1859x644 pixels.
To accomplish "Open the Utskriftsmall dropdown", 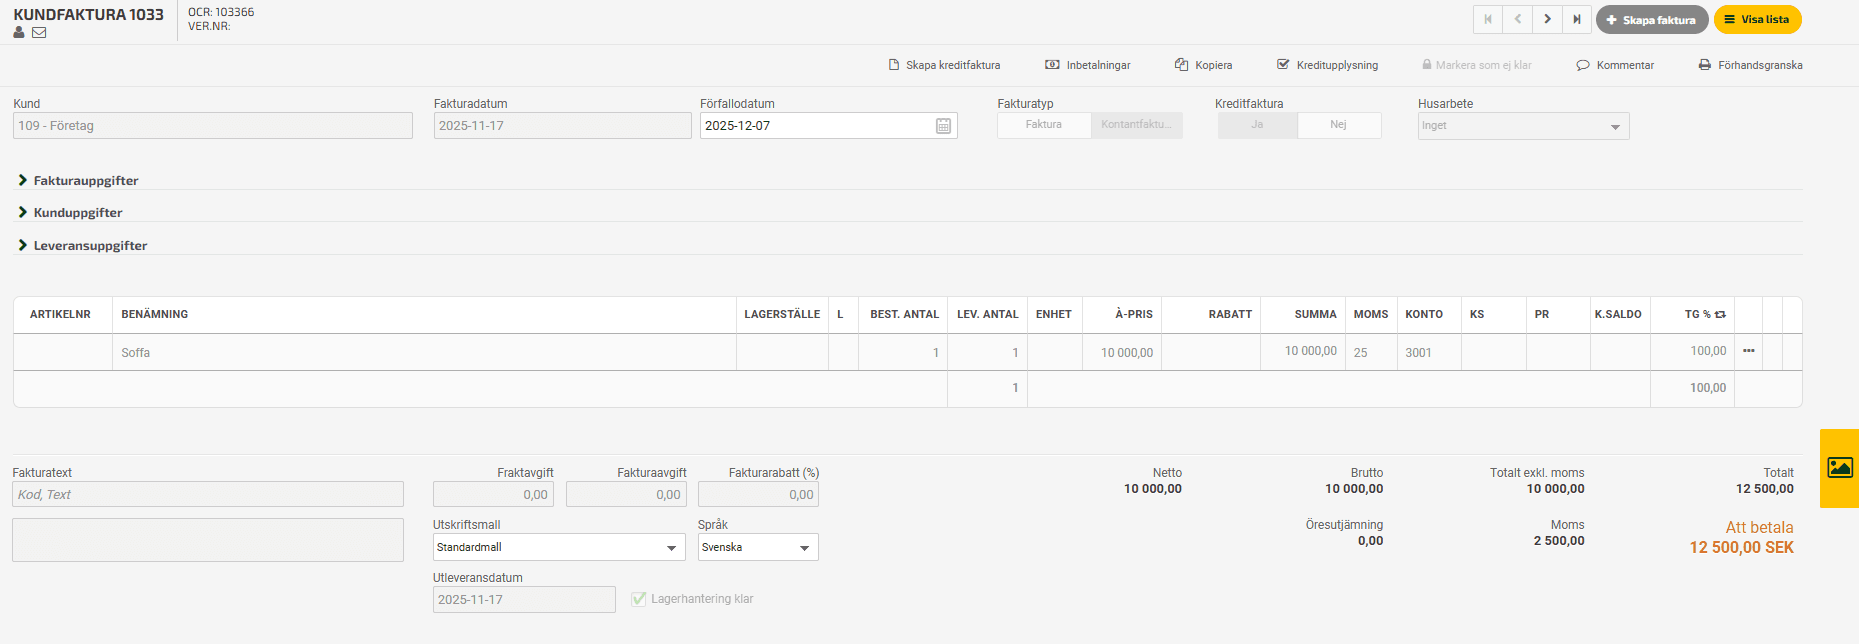I will pos(559,547).
